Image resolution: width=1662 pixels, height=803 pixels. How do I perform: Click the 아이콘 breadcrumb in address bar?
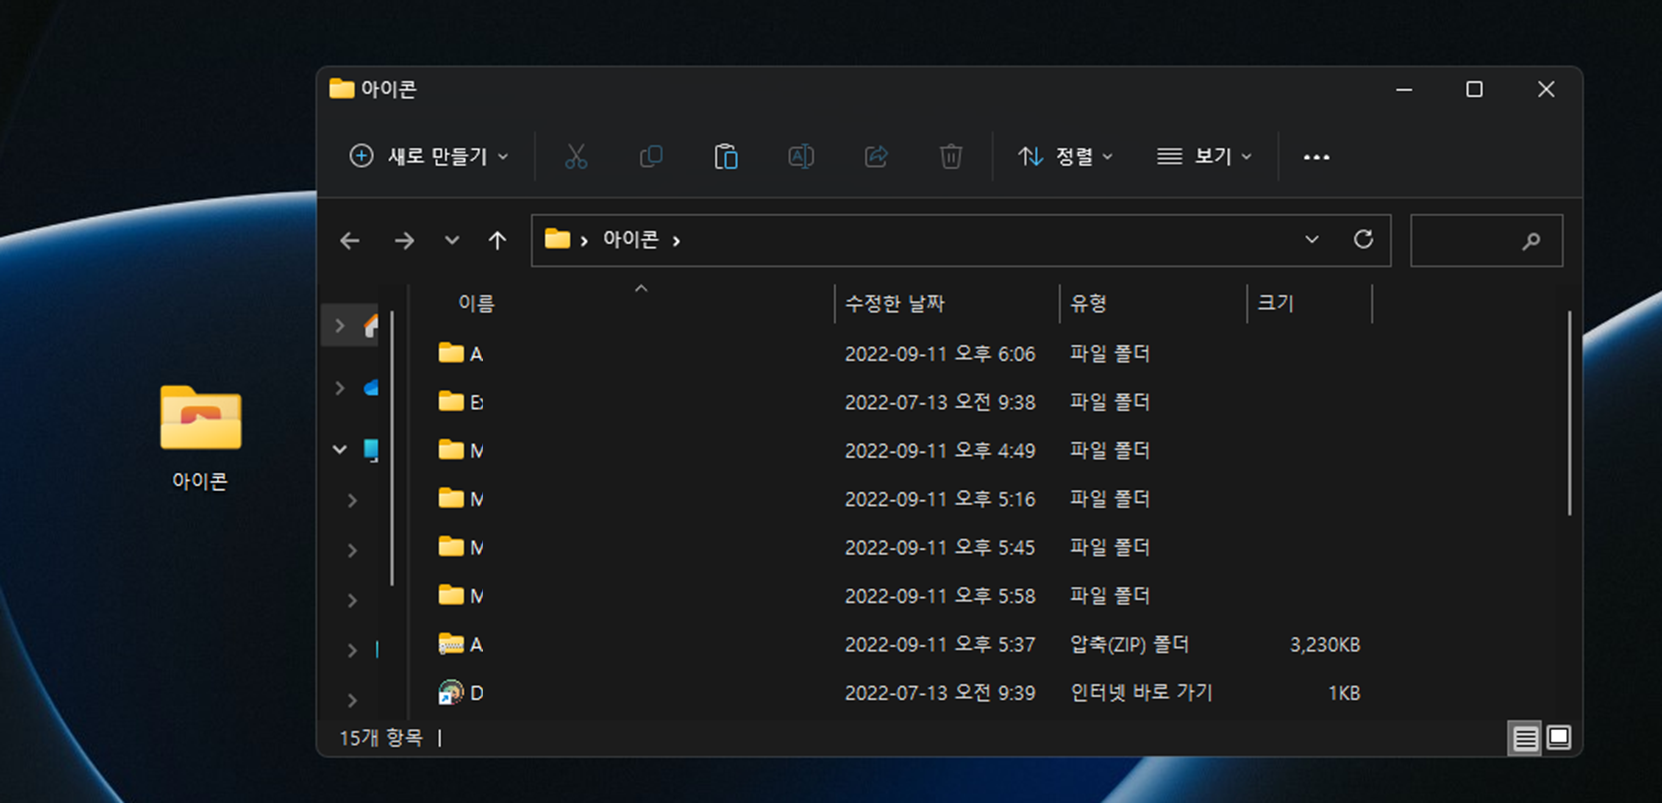pyautogui.click(x=631, y=239)
